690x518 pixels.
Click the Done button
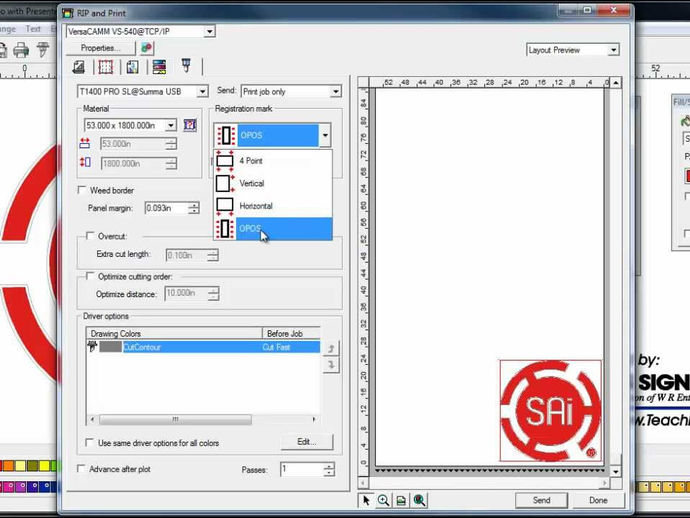click(598, 500)
